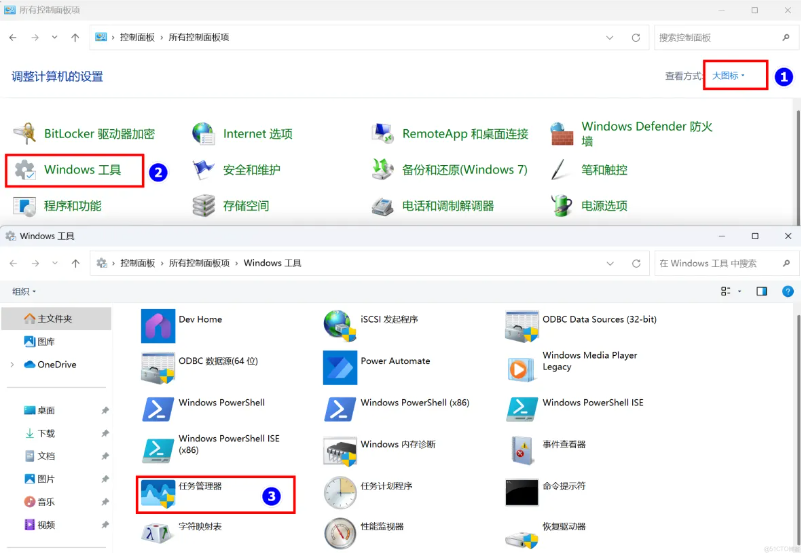Click the help question mark button
The width and height of the screenshot is (801, 553).
[787, 291]
